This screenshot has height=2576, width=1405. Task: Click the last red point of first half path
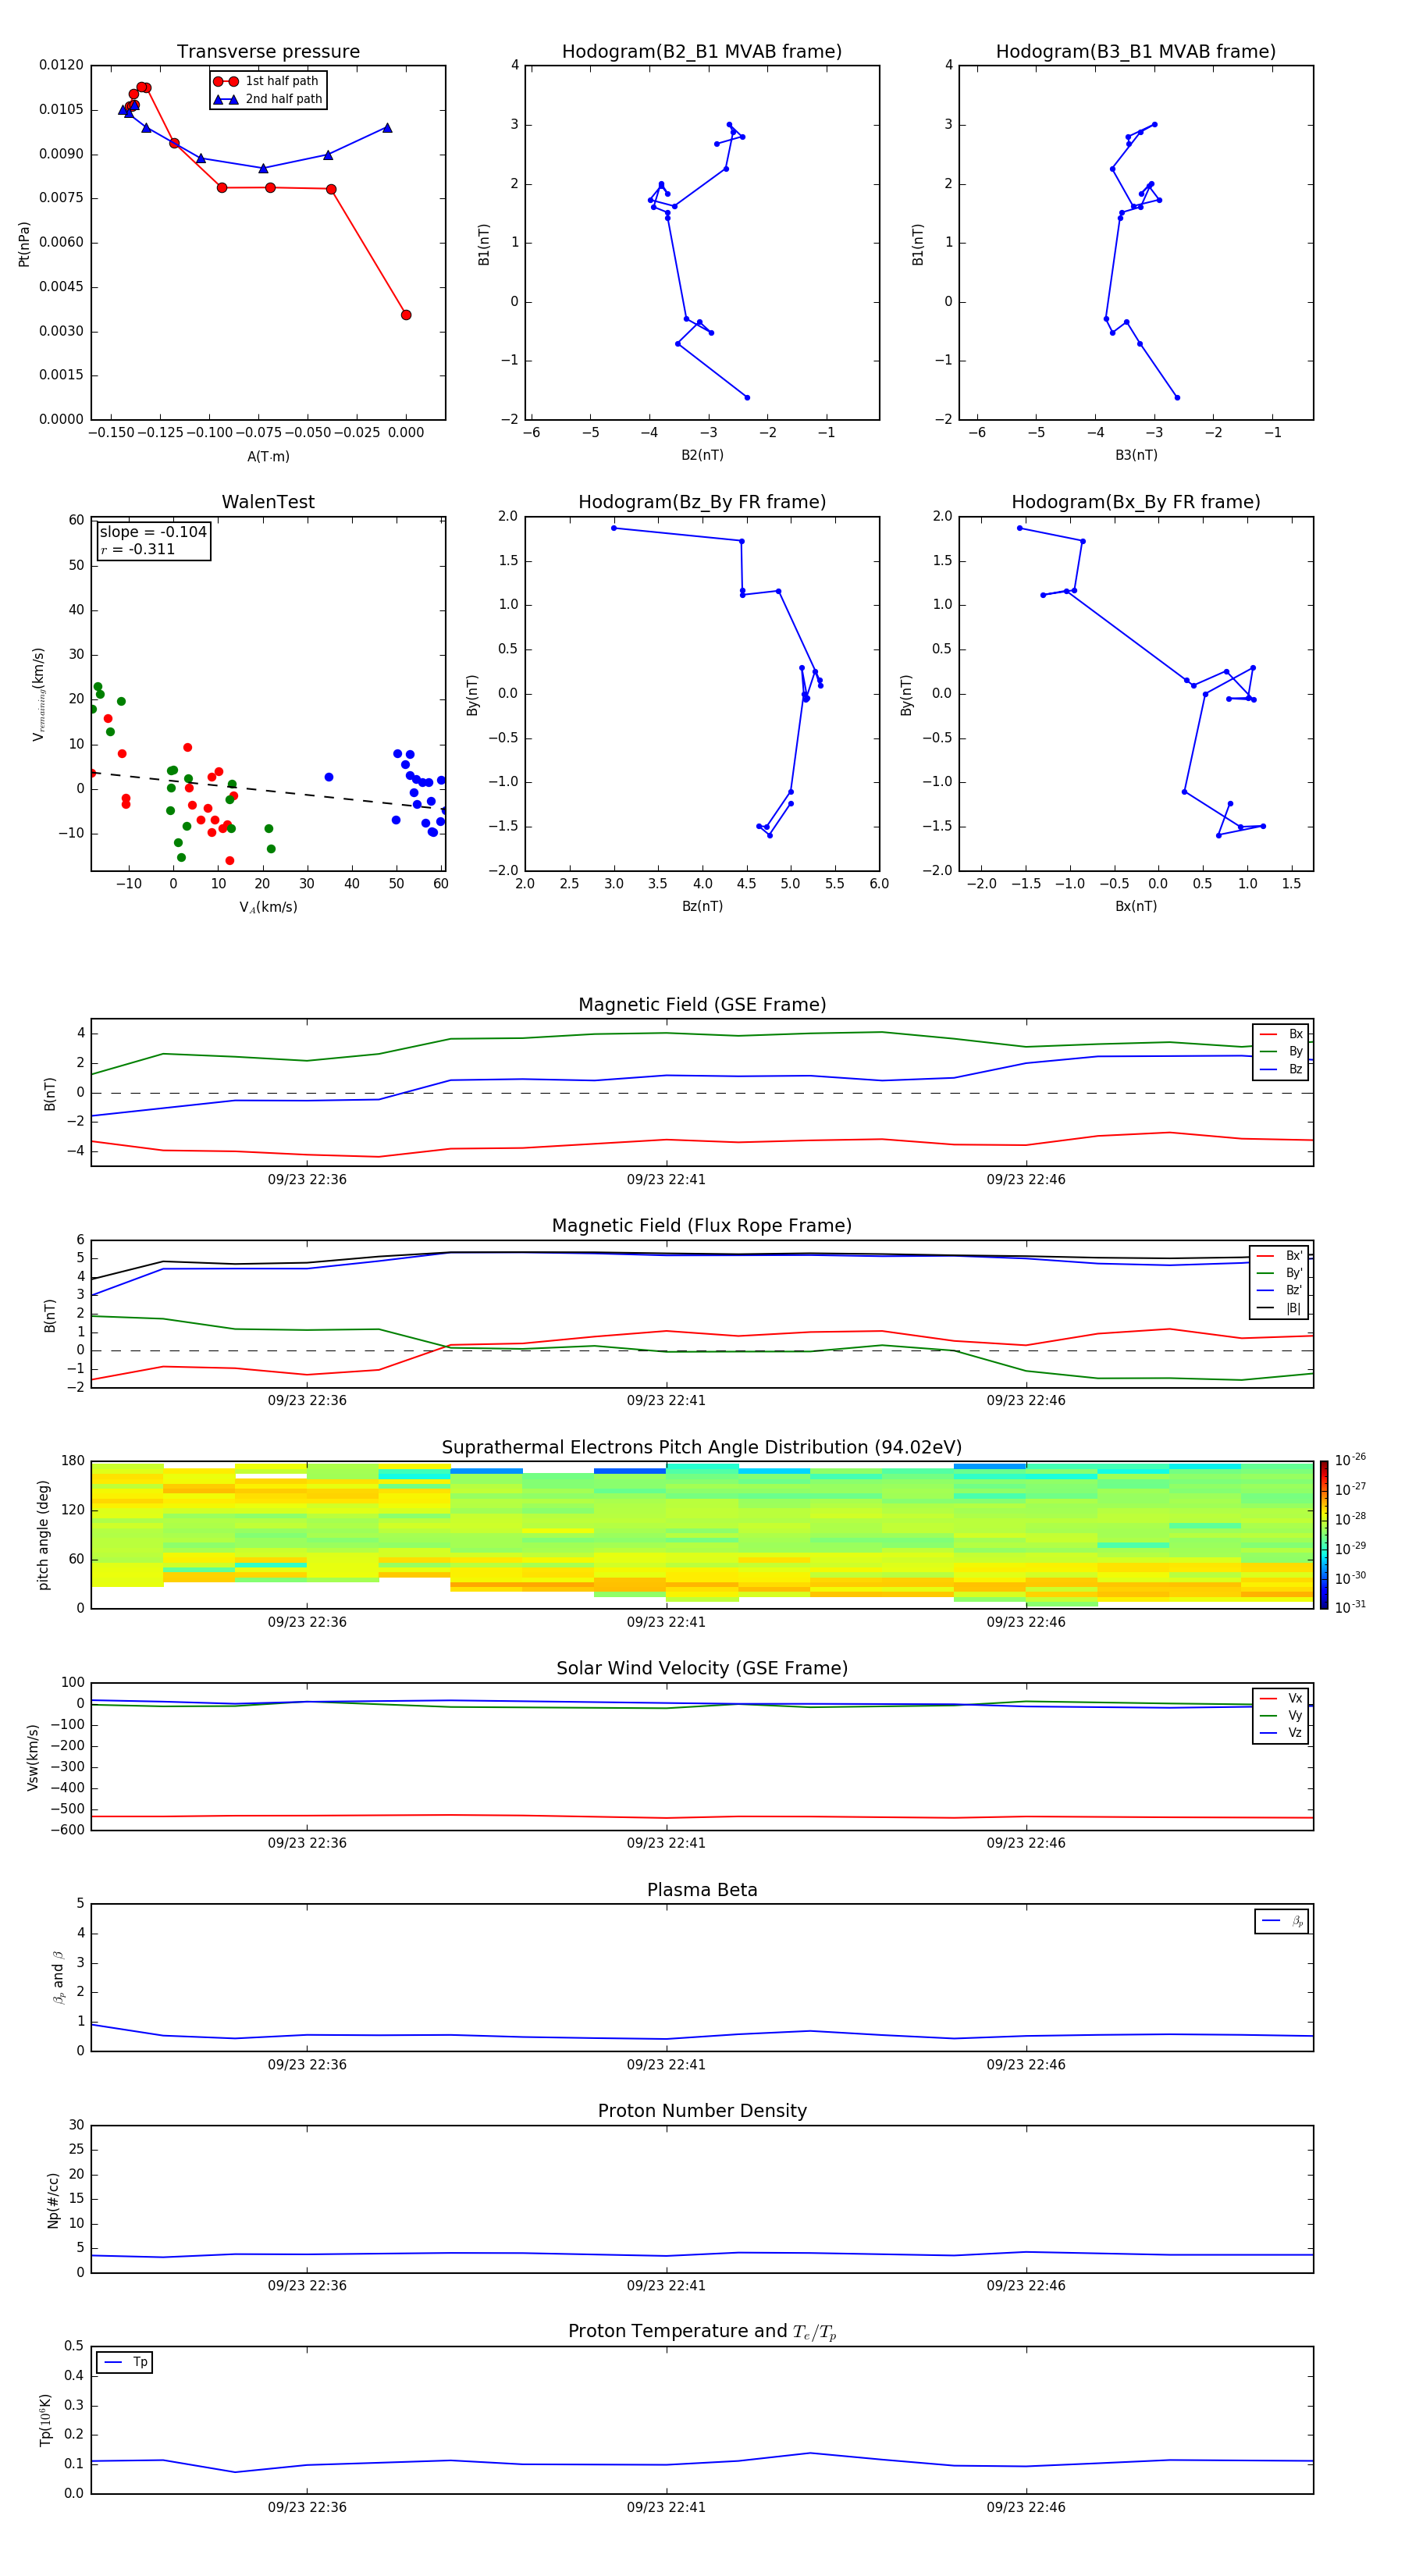(x=406, y=315)
